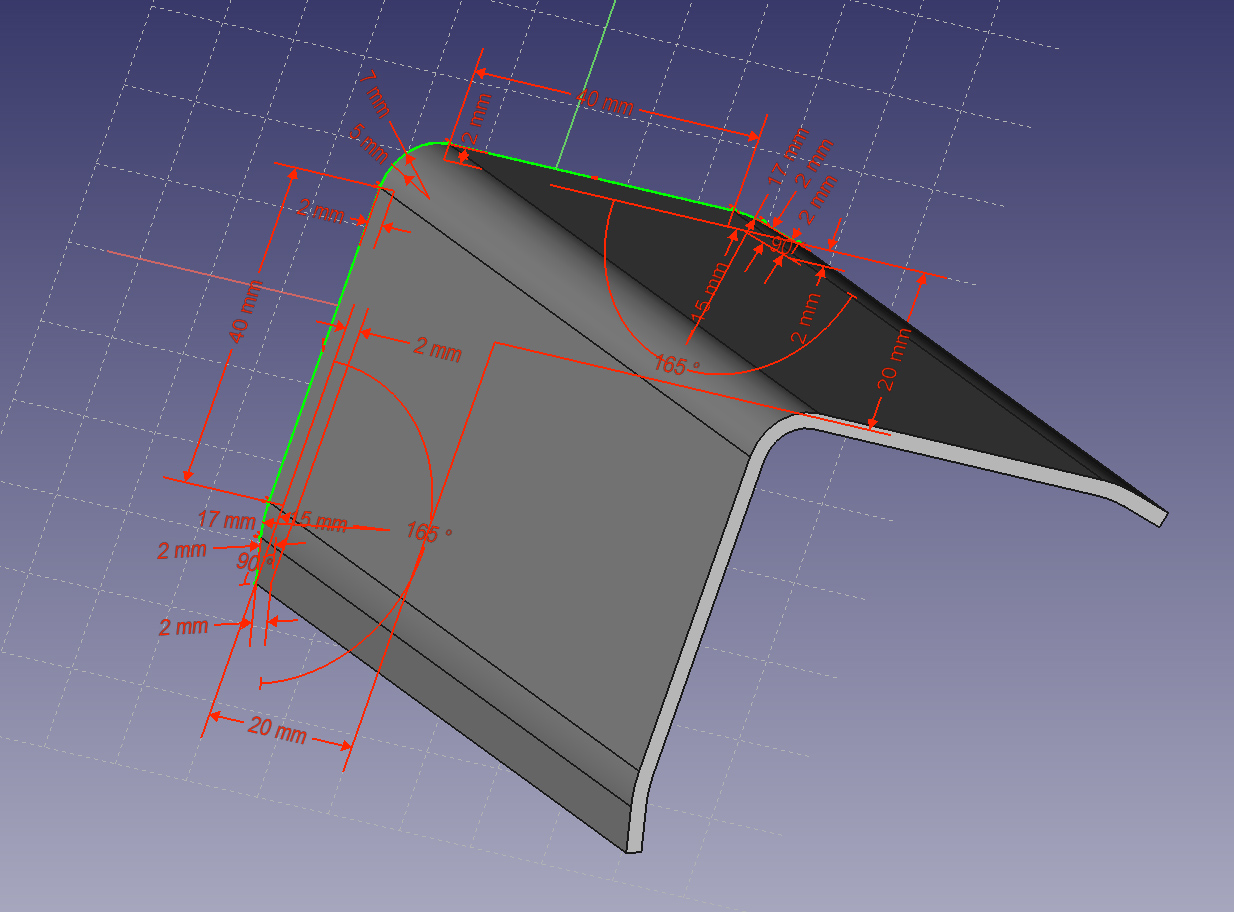This screenshot has width=1234, height=912.
Task: Pick the light grey cross-section end face
Action: click(x=700, y=640)
